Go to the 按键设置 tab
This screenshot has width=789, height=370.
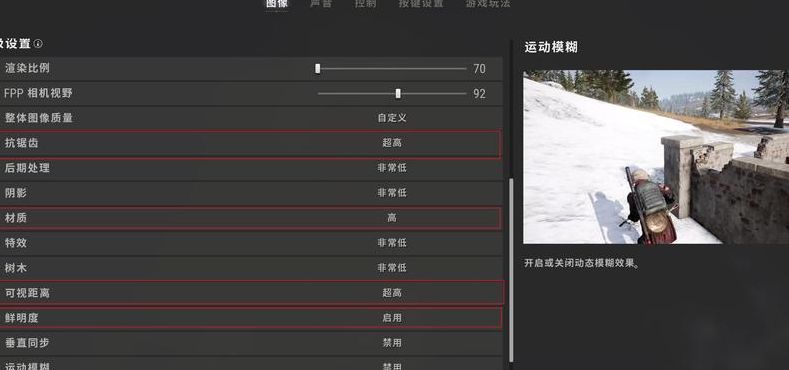coord(421,4)
